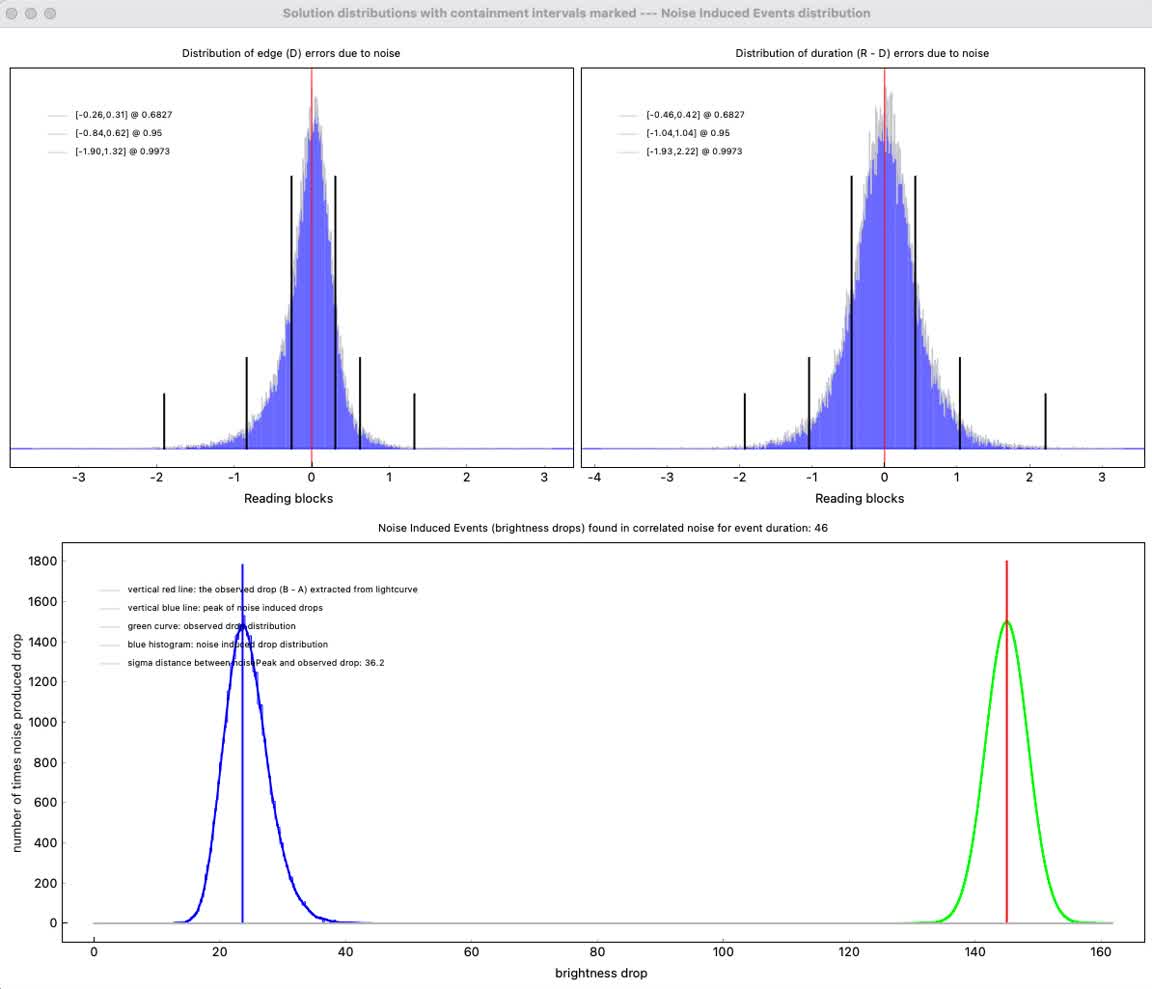Screen dimensions: 1152x989
Task: Click the "brightness drop" x-axis label
Action: click(602, 973)
